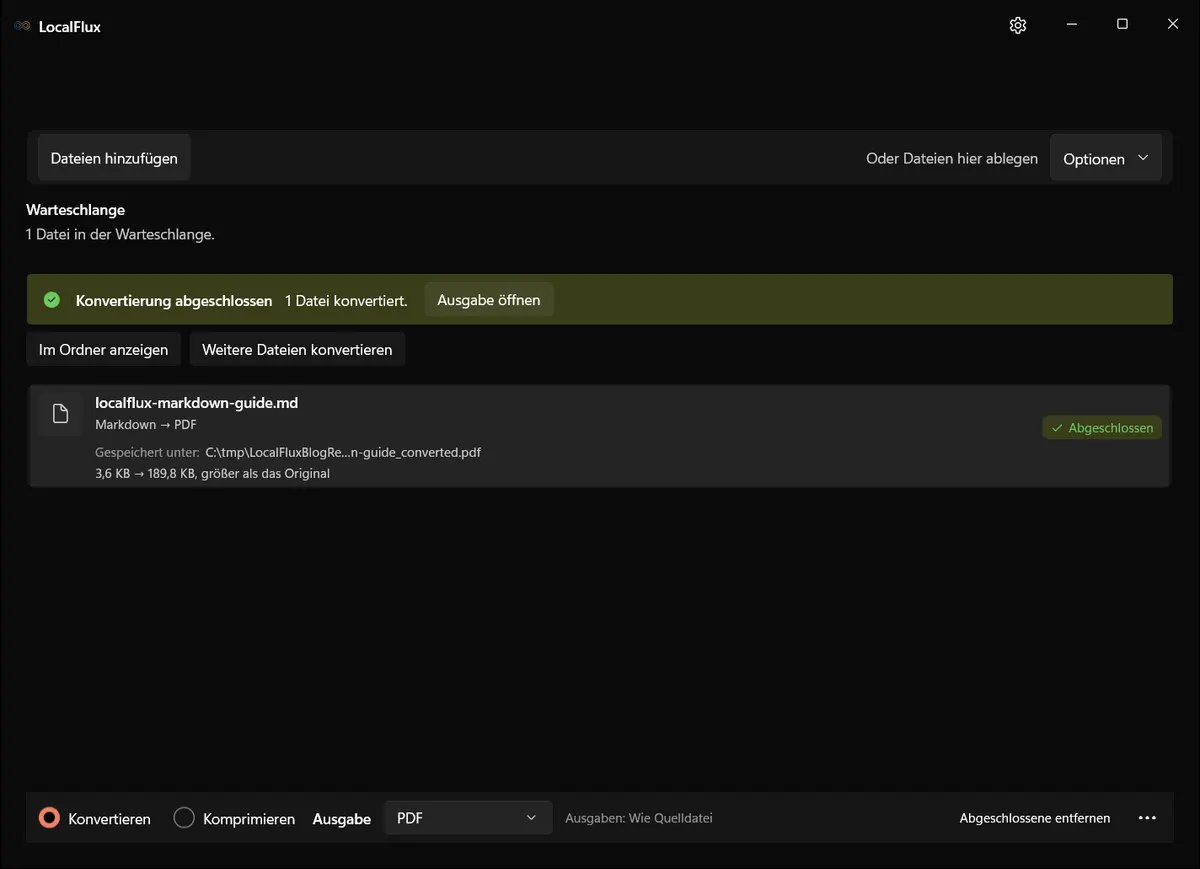Viewport: 1200px width, 869px height.
Task: Click the Markdown → PDF text
Action: [146, 425]
